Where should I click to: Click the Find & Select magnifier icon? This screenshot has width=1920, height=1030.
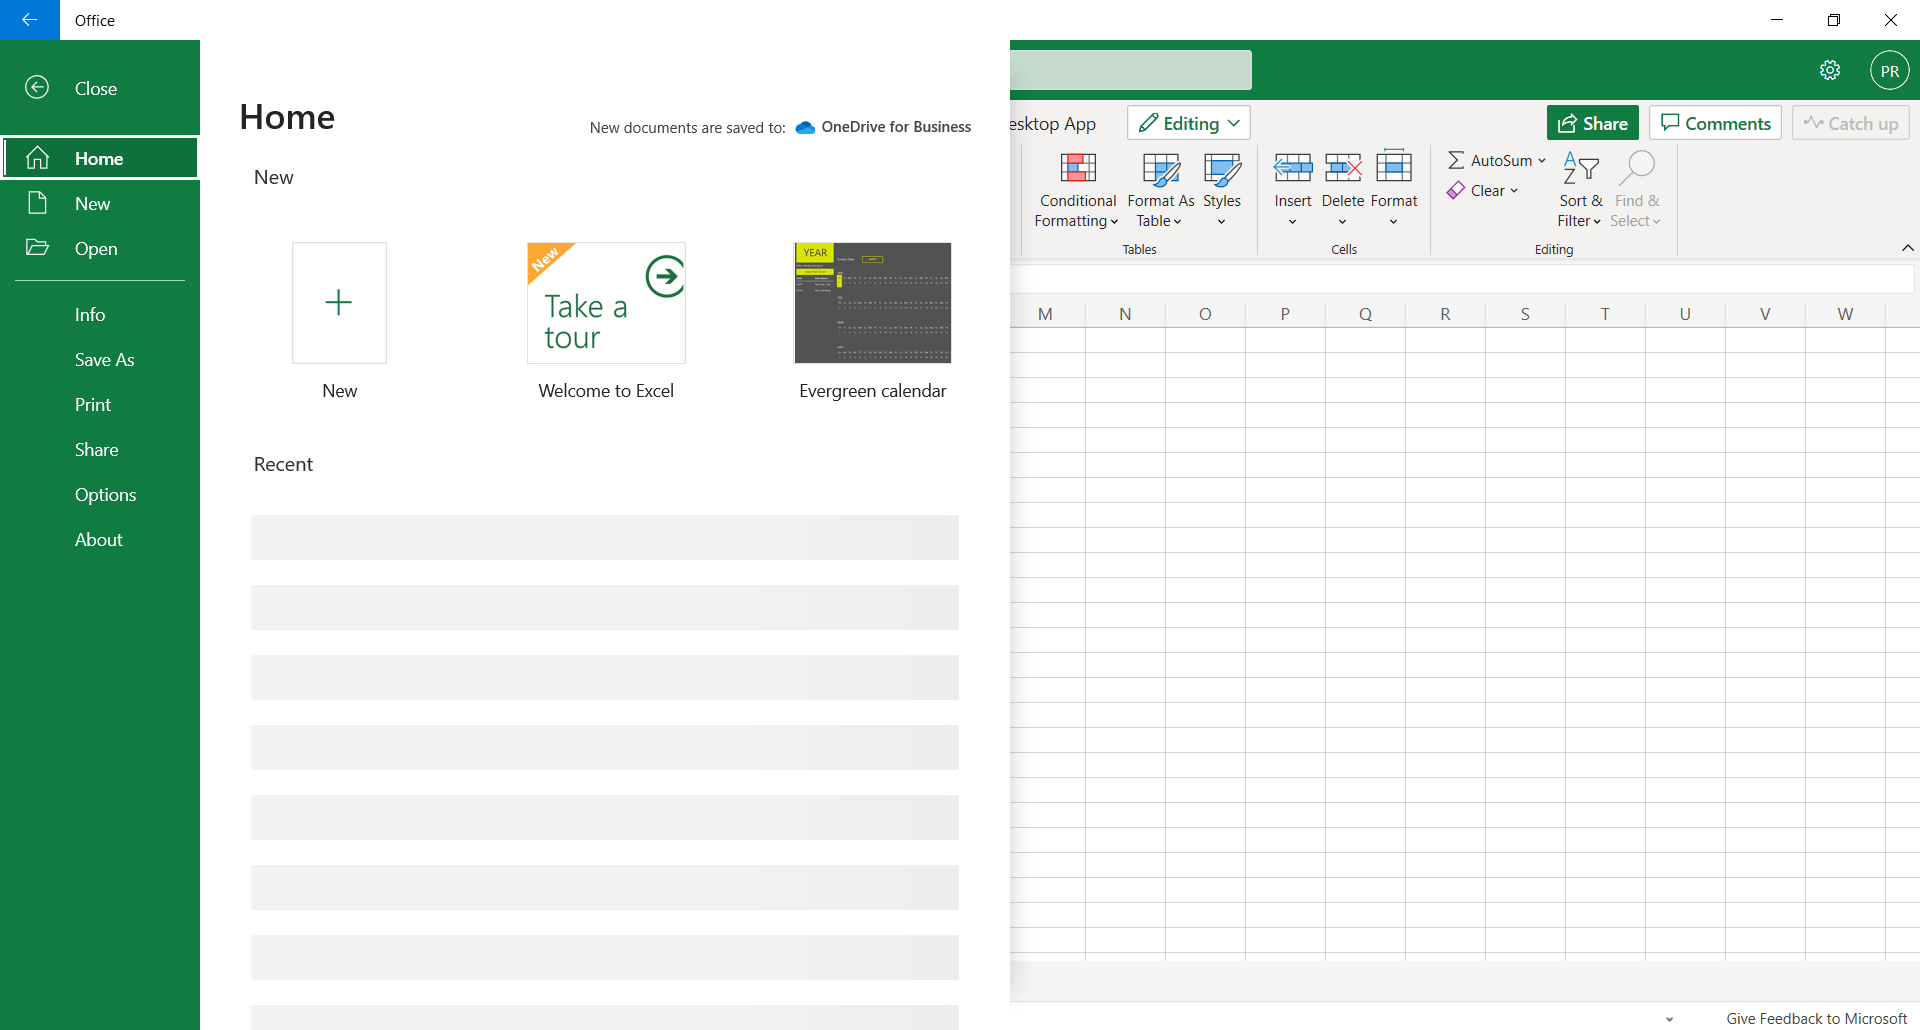pyautogui.click(x=1637, y=168)
